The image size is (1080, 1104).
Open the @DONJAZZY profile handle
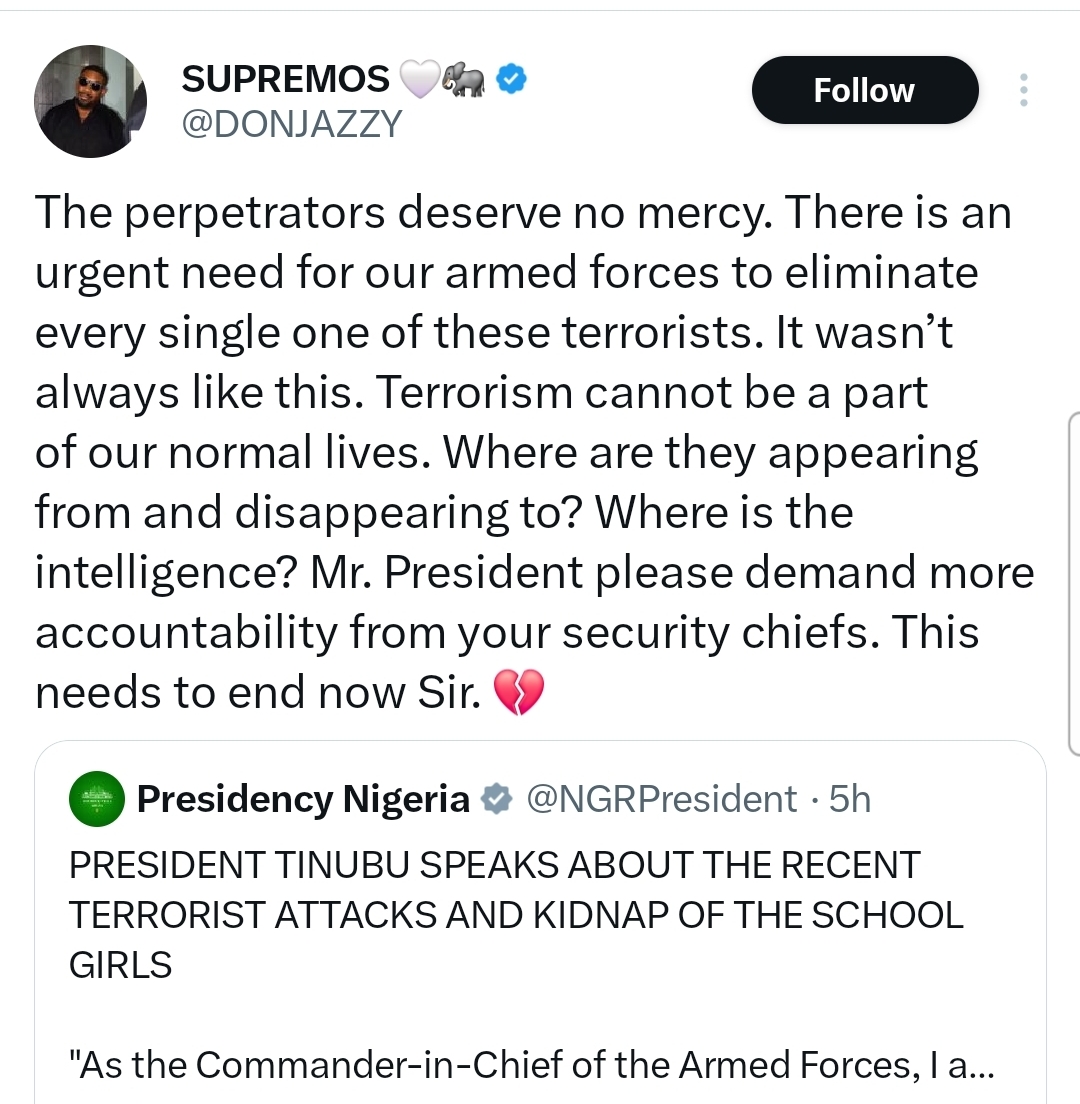[292, 123]
